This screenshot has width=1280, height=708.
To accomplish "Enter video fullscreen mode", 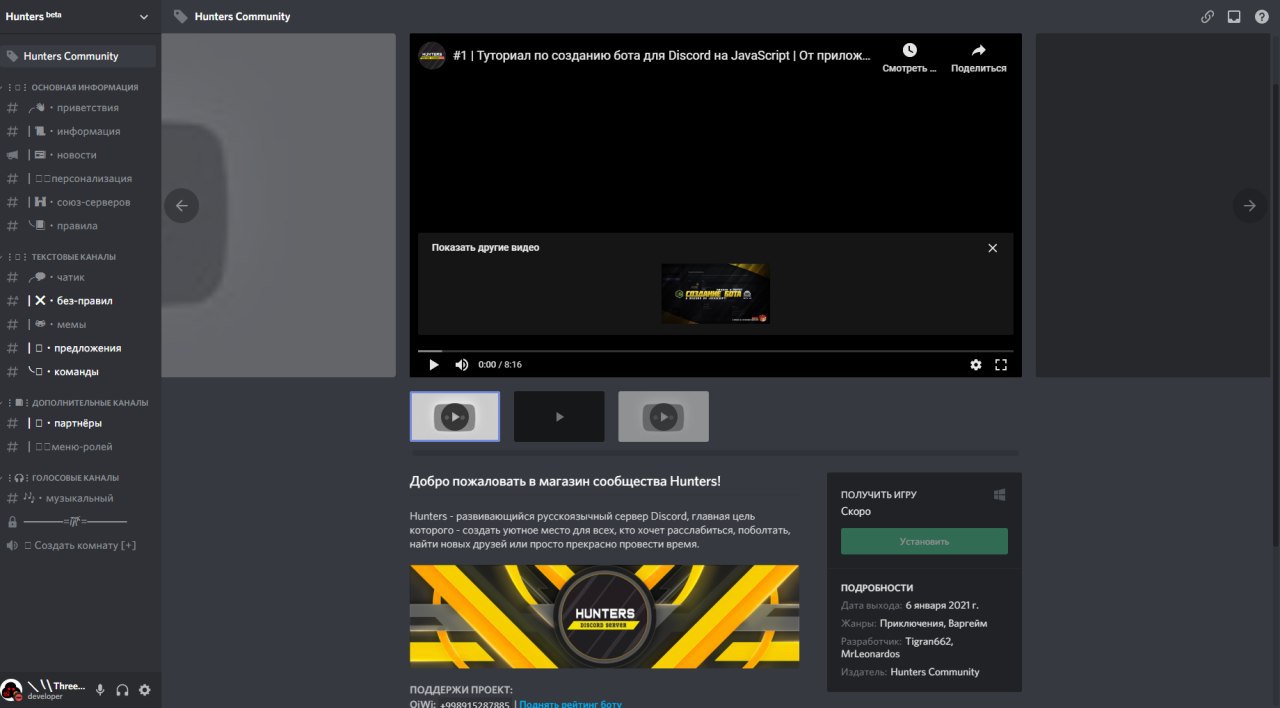I will (1001, 365).
